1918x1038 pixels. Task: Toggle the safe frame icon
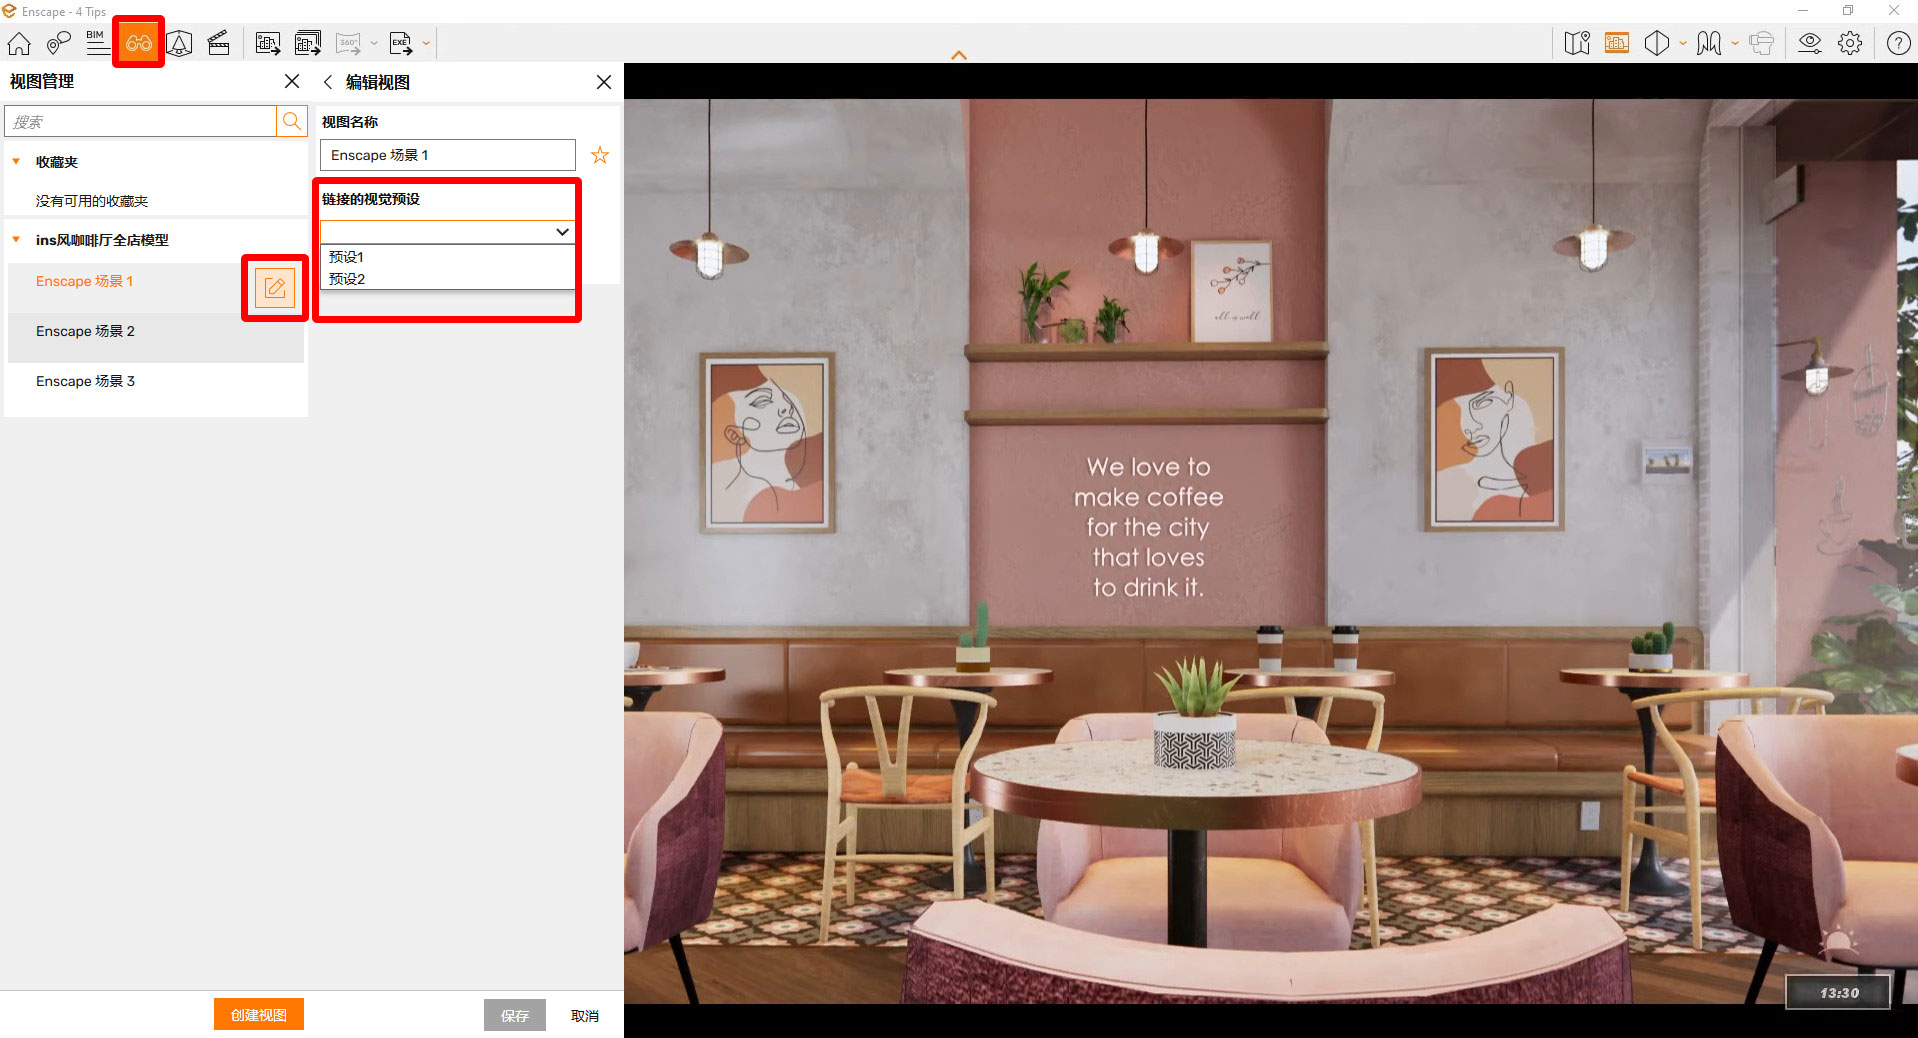(x=1617, y=43)
